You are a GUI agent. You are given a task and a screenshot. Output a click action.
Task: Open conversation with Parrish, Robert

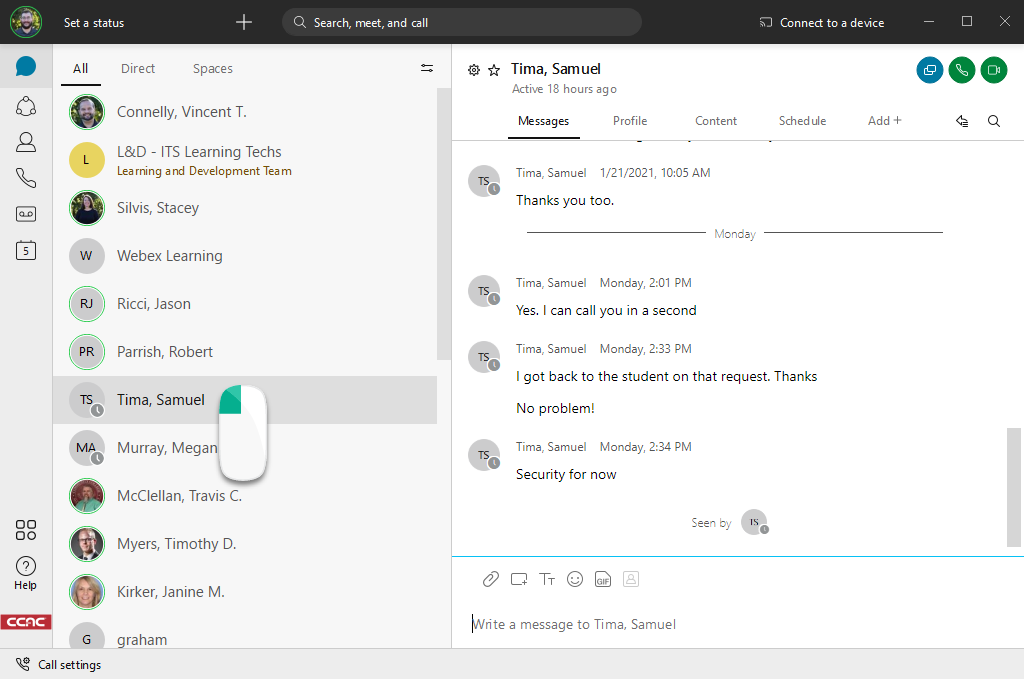[245, 352]
